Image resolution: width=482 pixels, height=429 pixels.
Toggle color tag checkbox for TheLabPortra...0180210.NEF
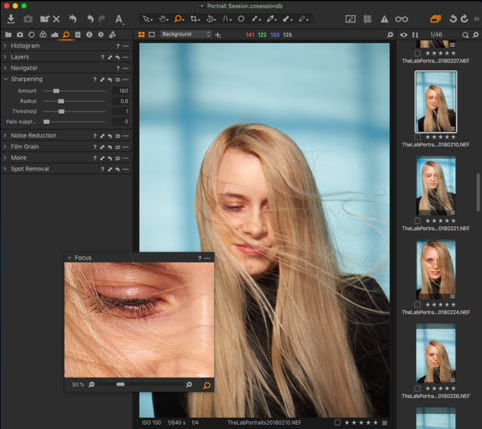pyautogui.click(x=417, y=137)
